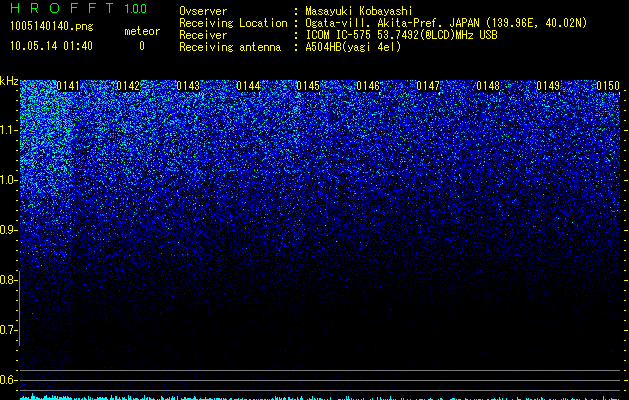The height and width of the screenshot is (400, 629).
Task: Click the 0.9 kHz axis label
Action: tap(8, 230)
